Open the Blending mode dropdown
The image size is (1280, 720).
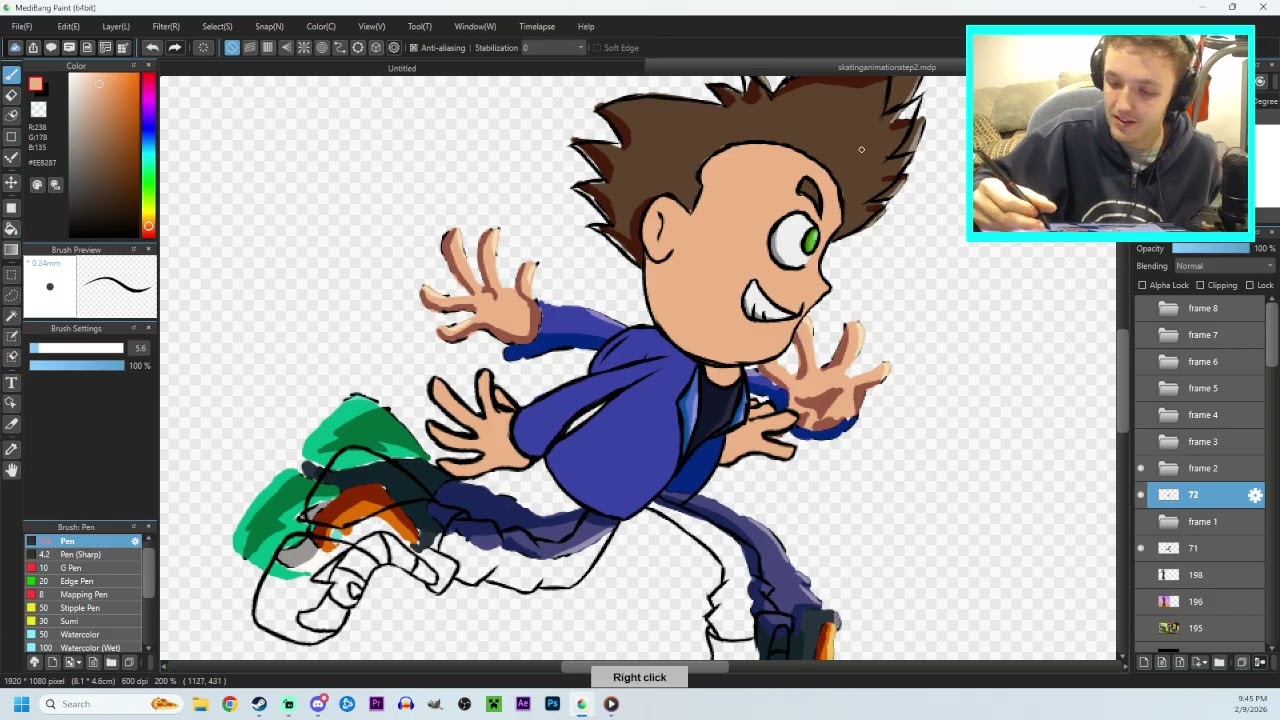[x=1225, y=266]
